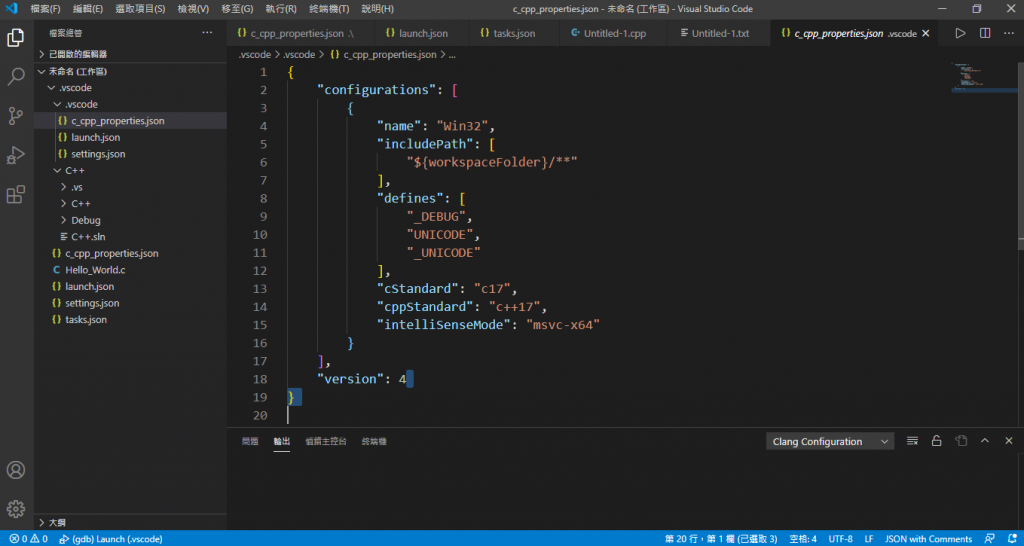Open the breadcrumb ellipsis after c_cpp_properties.json

[452, 55]
